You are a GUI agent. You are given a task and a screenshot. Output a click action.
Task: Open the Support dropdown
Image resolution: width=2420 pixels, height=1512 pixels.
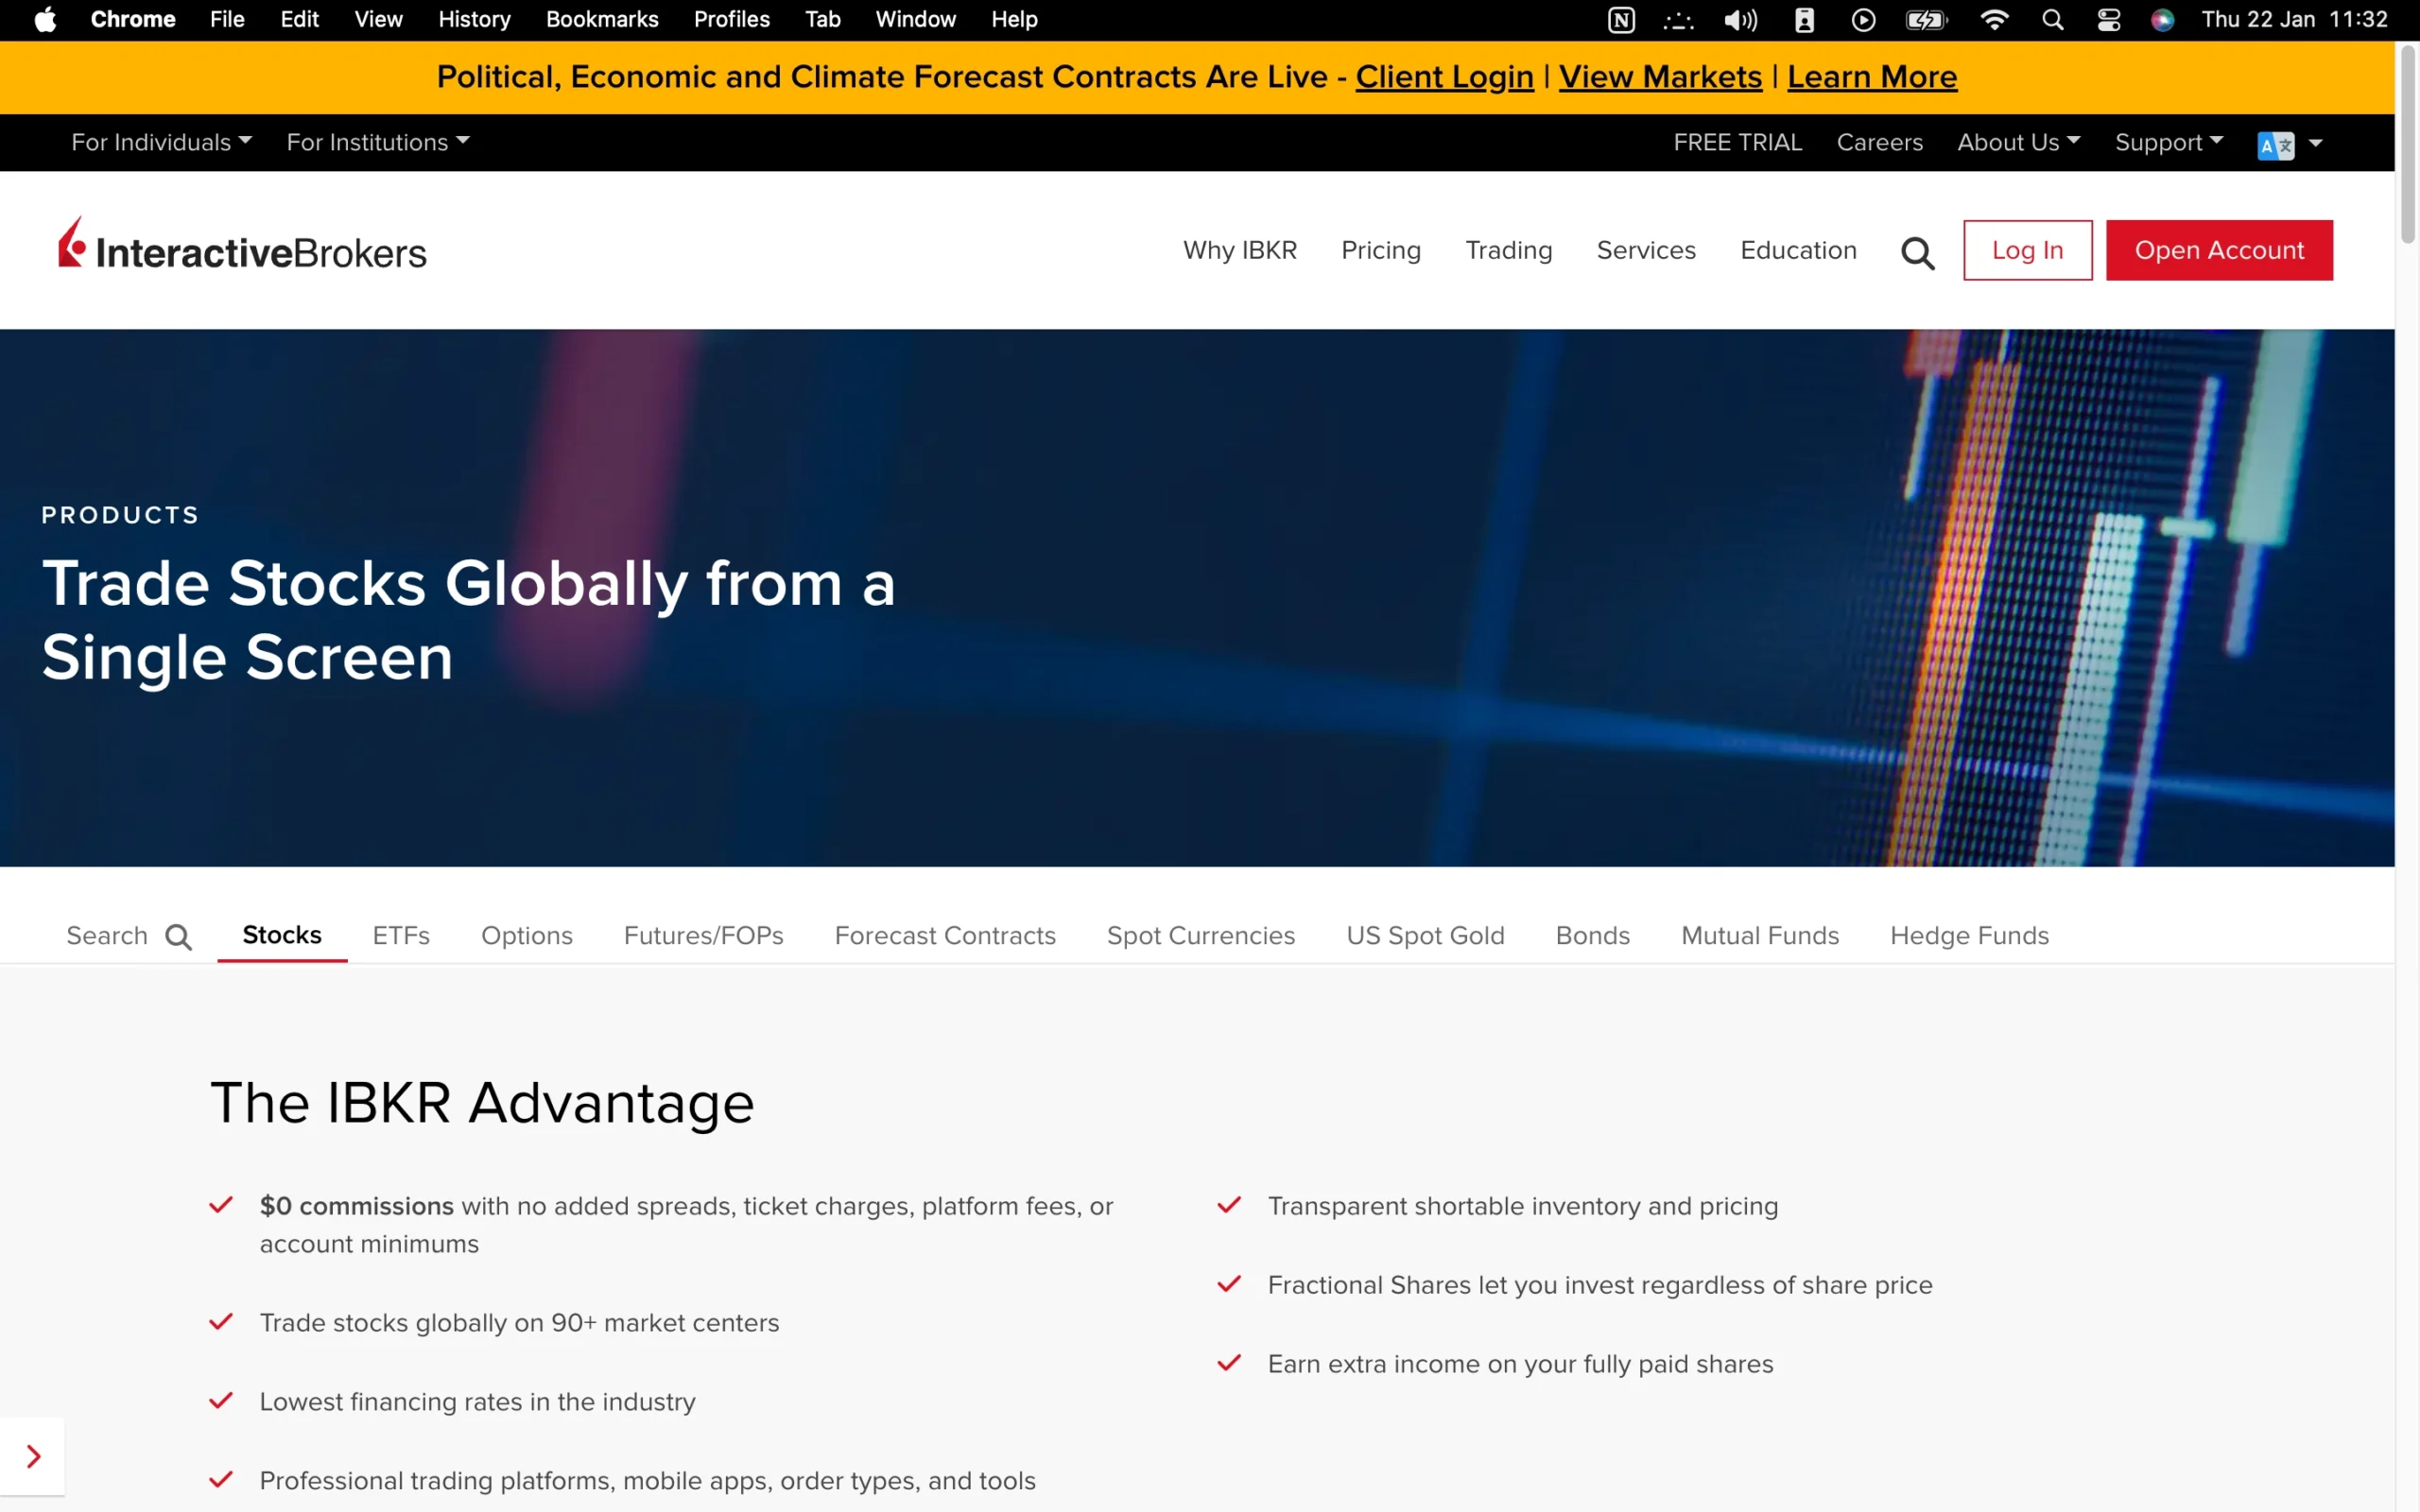pyautogui.click(x=2168, y=142)
